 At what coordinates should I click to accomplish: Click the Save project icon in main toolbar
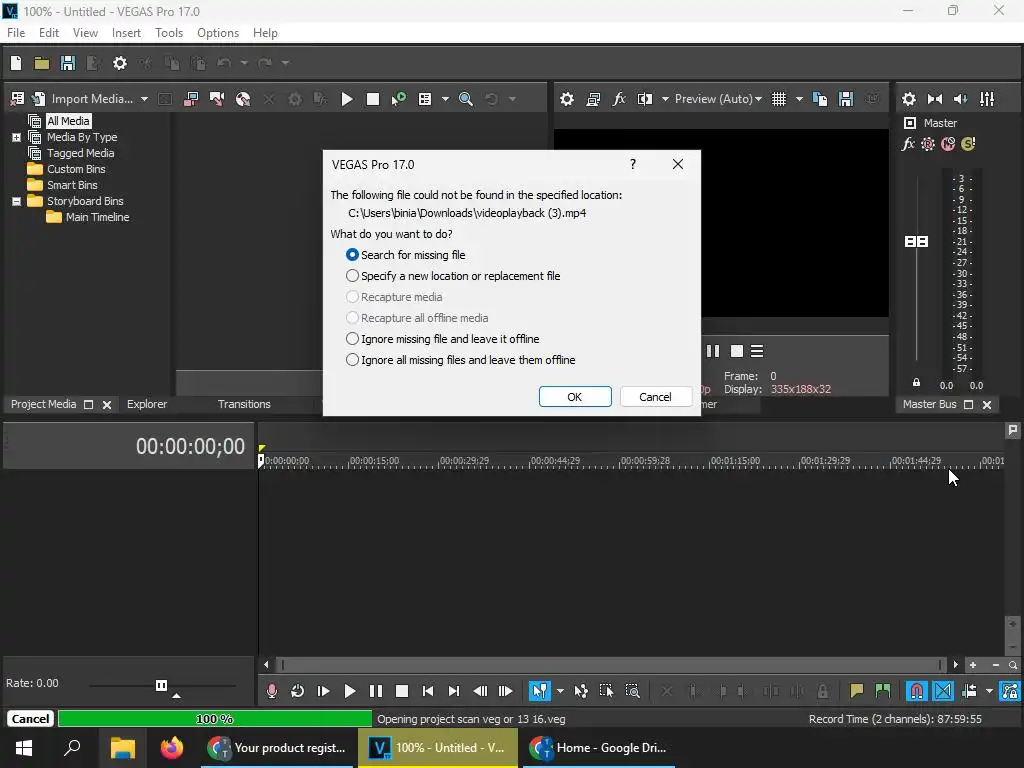tap(67, 63)
